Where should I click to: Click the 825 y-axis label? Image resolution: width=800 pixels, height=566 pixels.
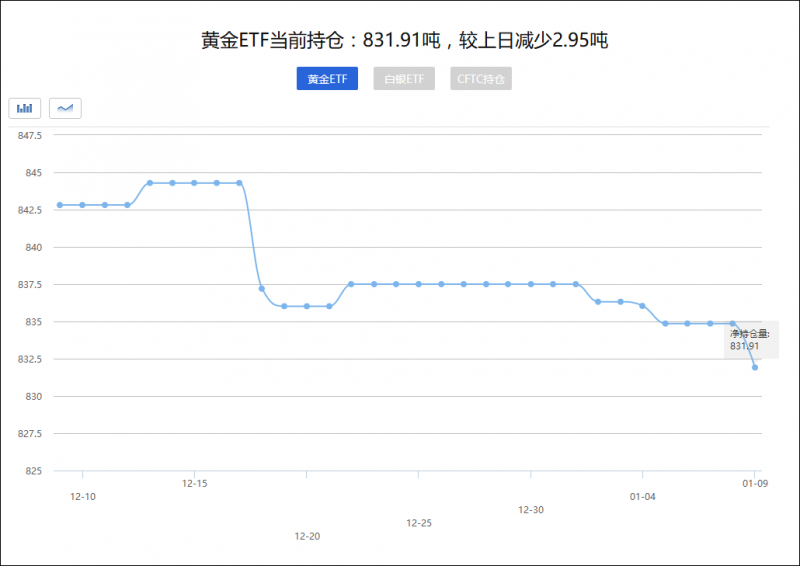point(34,471)
